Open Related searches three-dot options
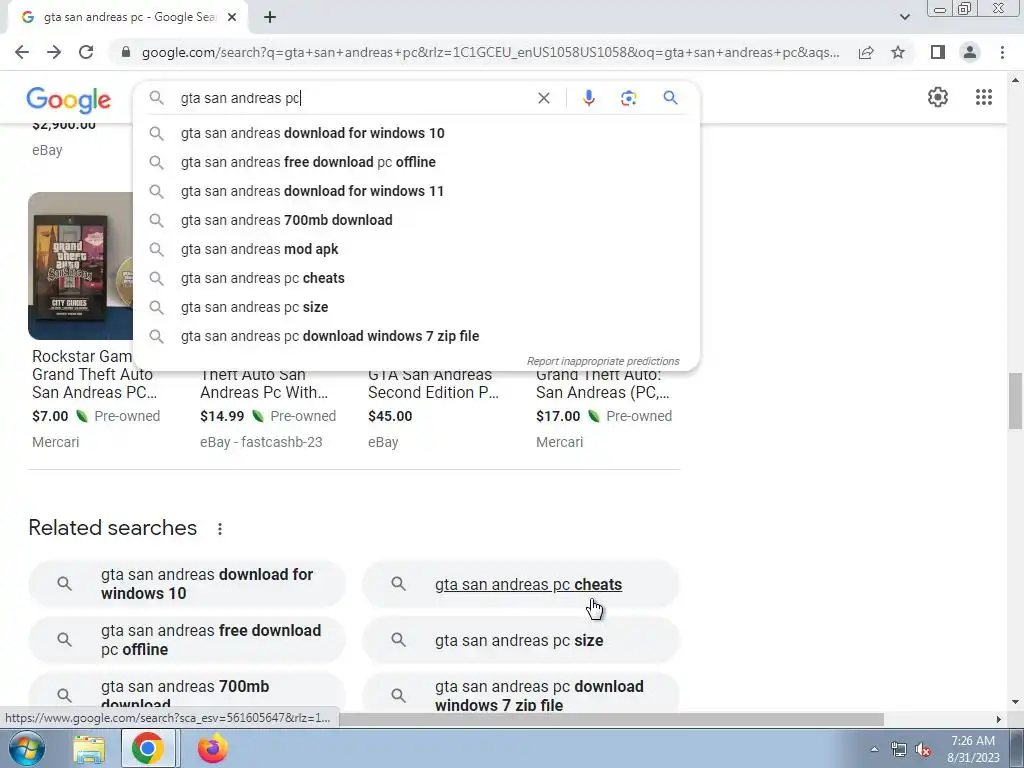Screen dimensions: 1024x768 [x=220, y=528]
